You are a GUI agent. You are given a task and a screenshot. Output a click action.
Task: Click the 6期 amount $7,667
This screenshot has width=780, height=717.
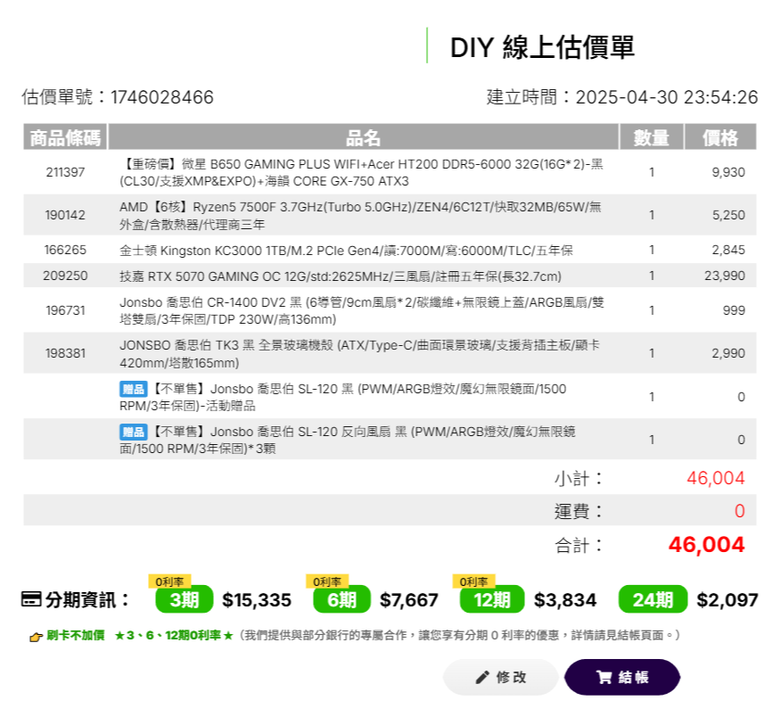click(409, 600)
